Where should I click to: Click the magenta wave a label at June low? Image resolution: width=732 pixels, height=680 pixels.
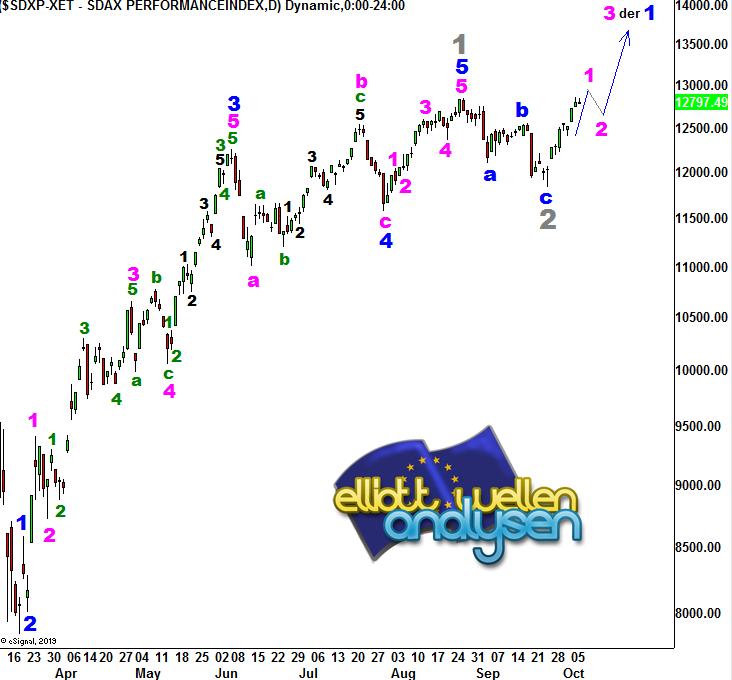(254, 280)
